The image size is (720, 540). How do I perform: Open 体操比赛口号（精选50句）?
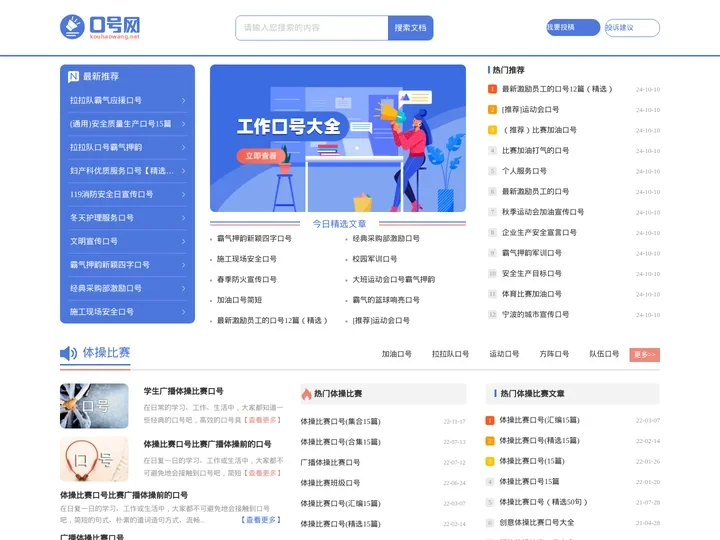[543, 502]
